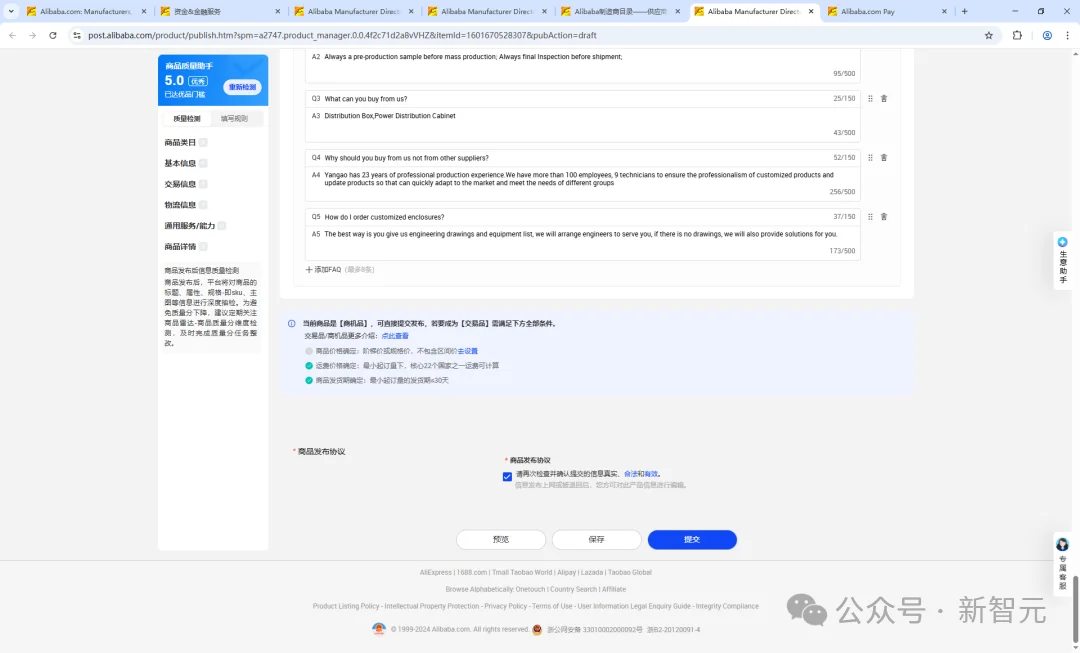The image size is (1080, 653).
Task: Click the 保存 save button
Action: (596, 540)
